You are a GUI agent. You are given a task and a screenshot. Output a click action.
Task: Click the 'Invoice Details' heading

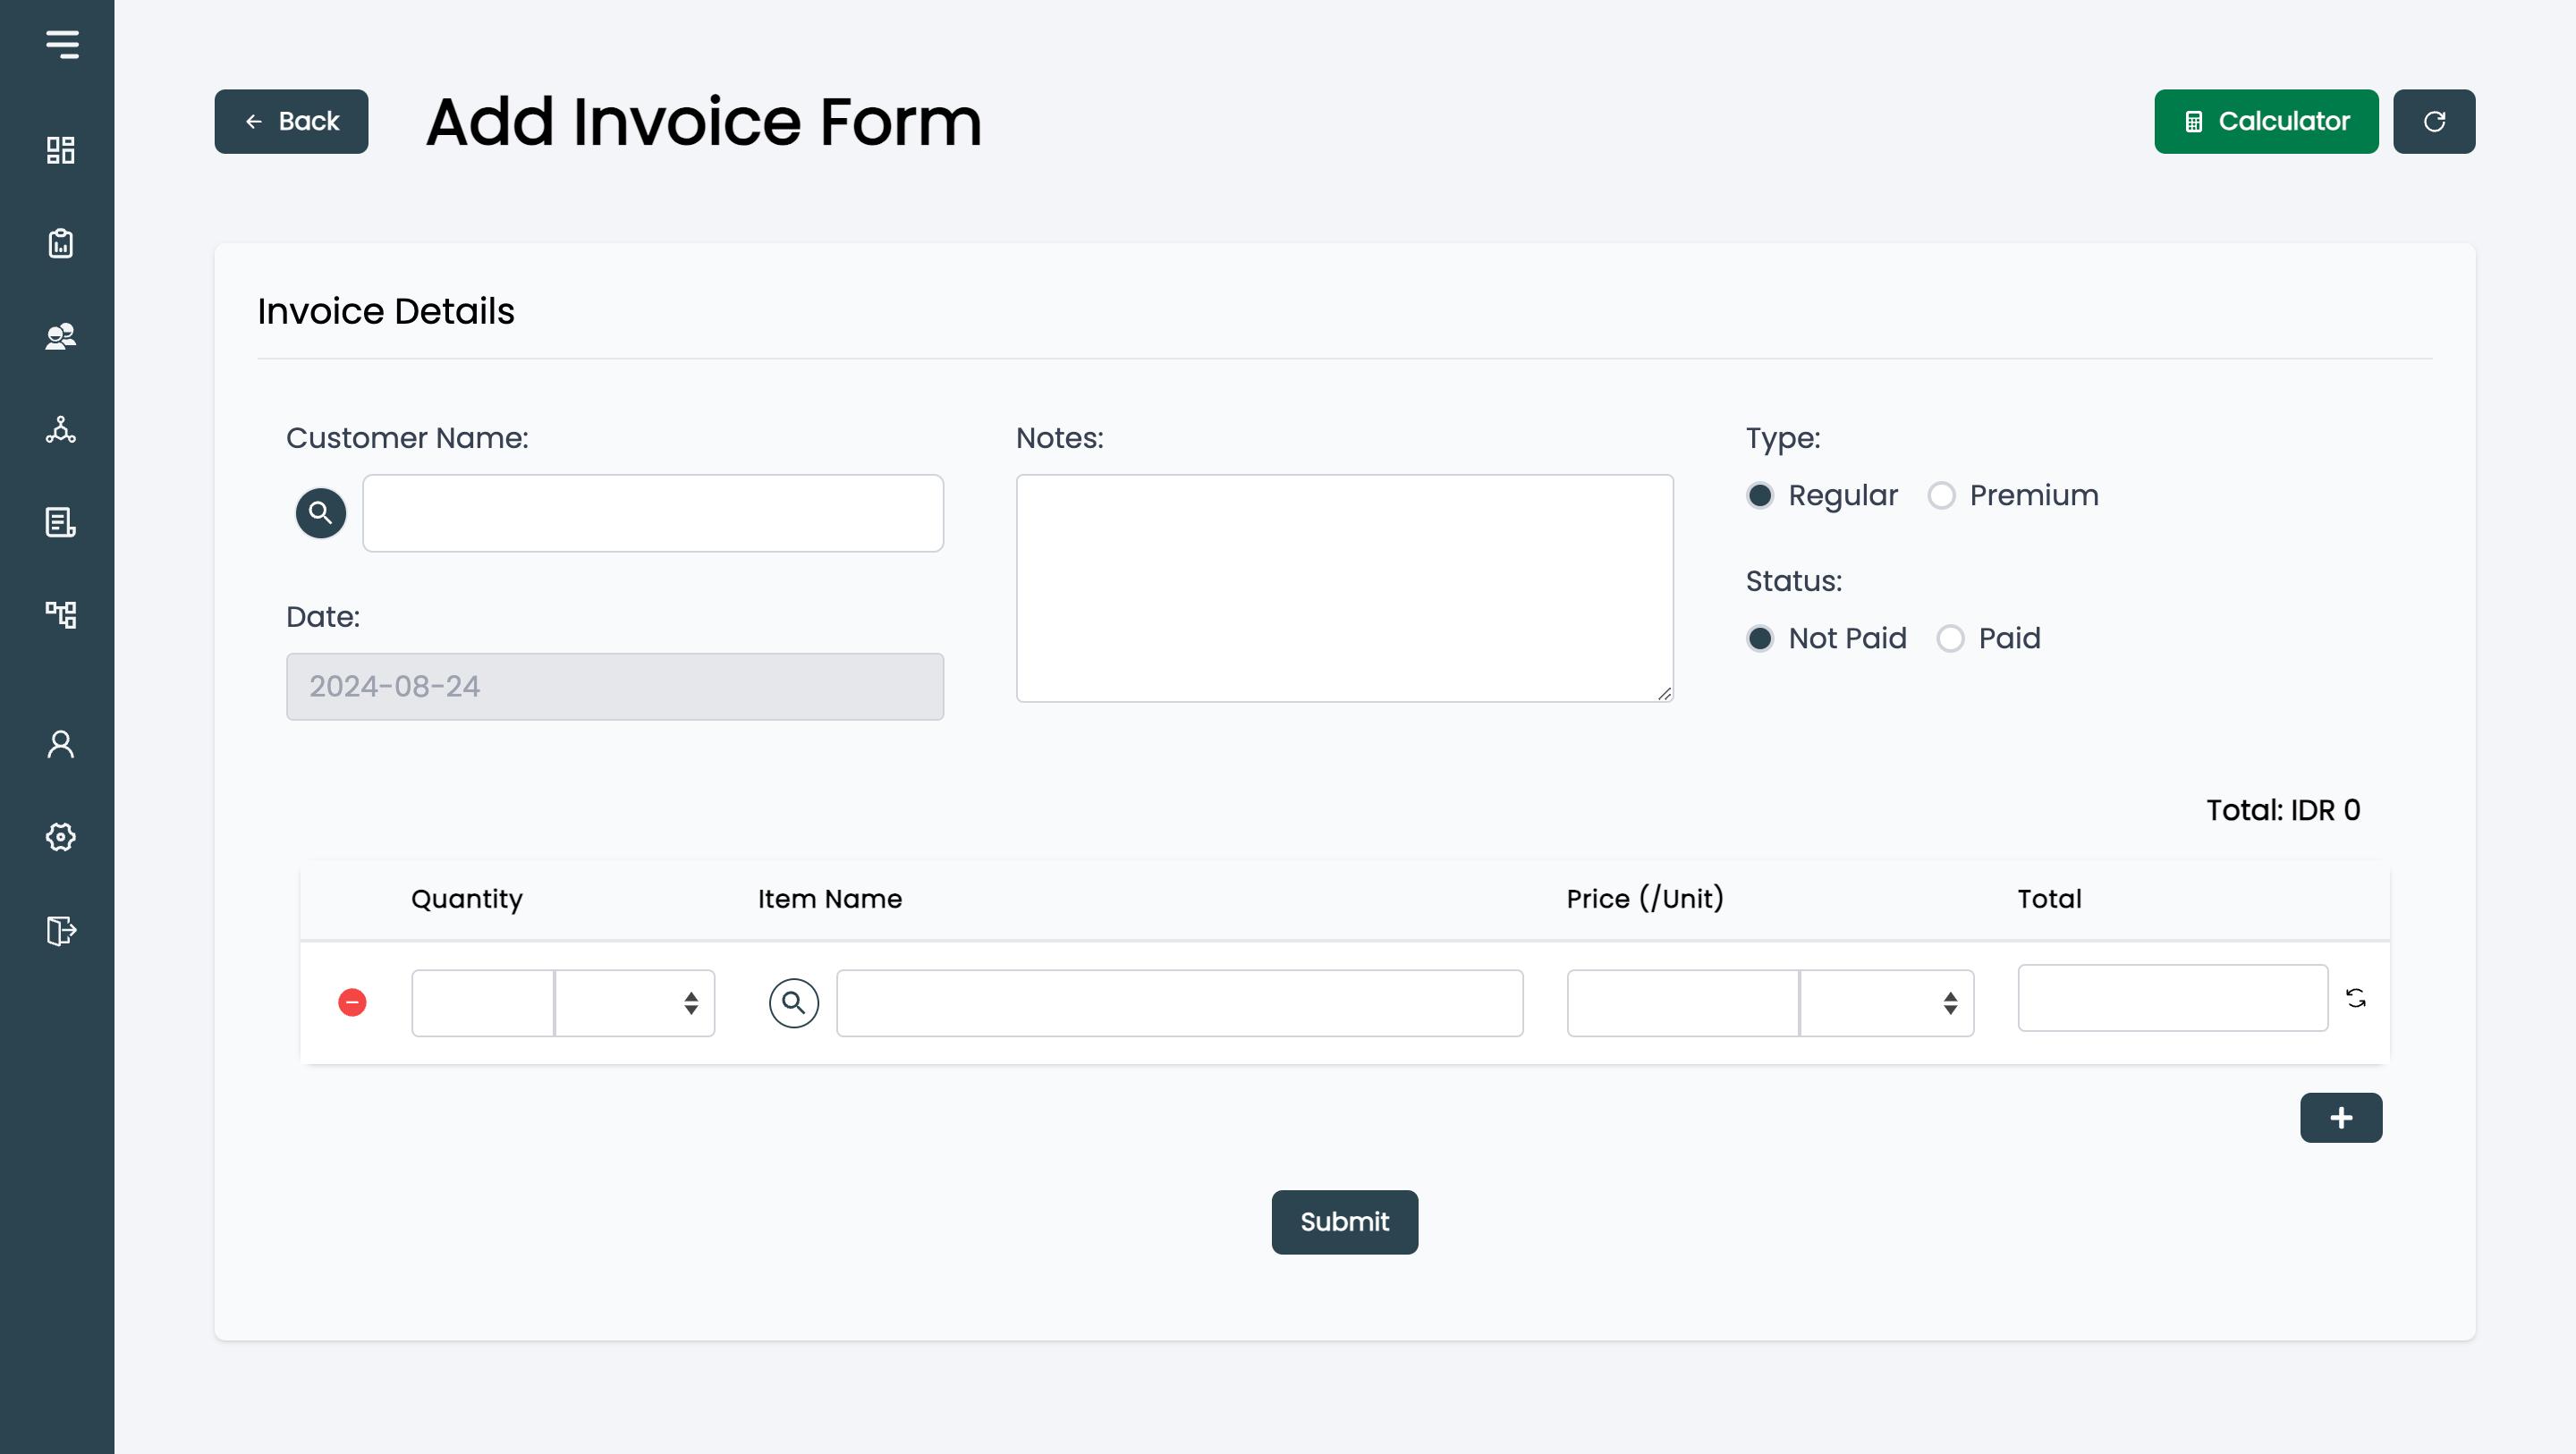point(386,311)
